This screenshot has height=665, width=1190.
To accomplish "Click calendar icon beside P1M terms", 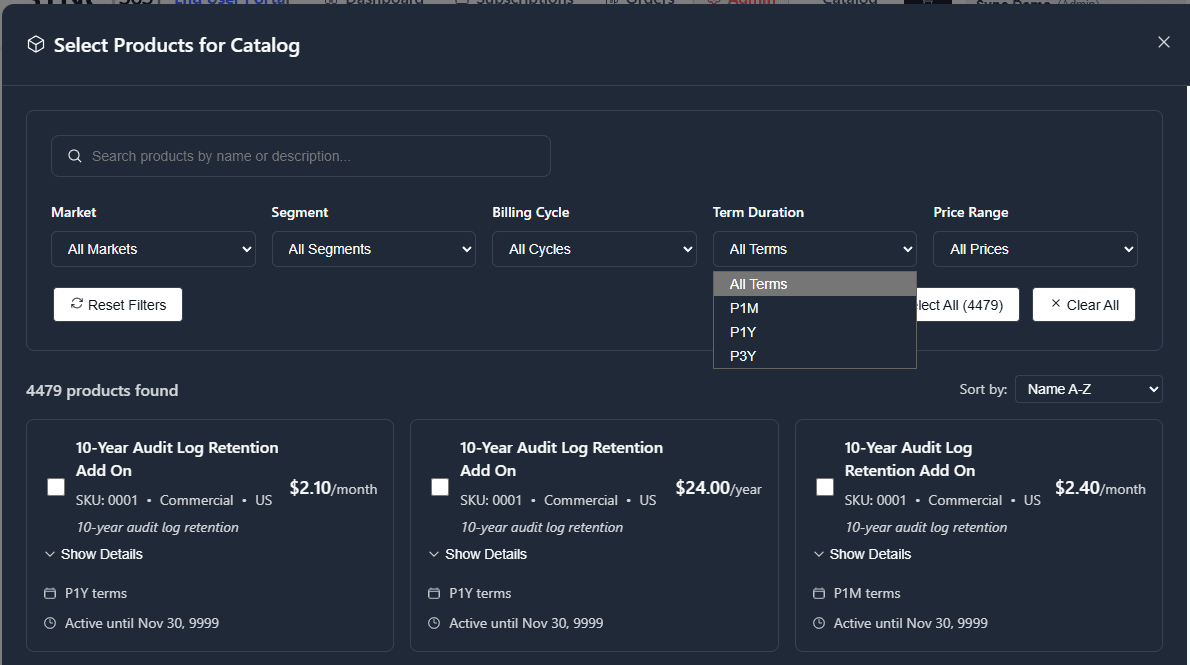I will 819,593.
